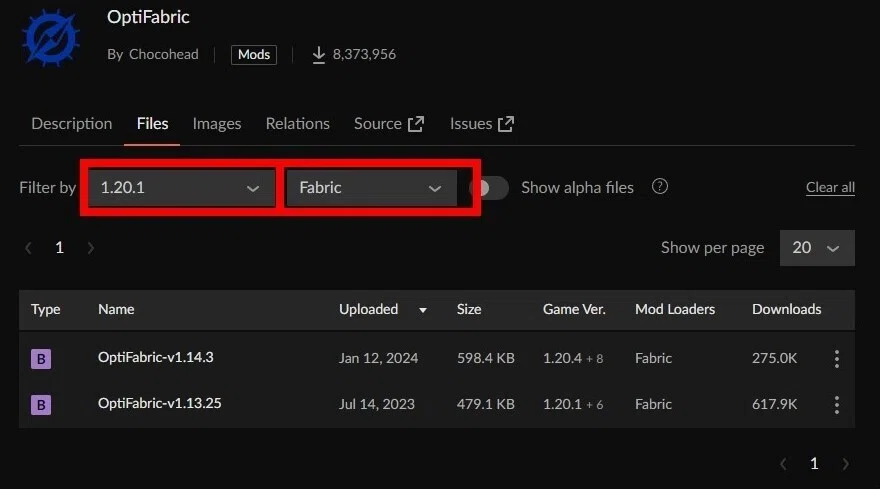Open options menu for OptiFabric-v1.14.3
The width and height of the screenshot is (880, 489).
(837, 359)
